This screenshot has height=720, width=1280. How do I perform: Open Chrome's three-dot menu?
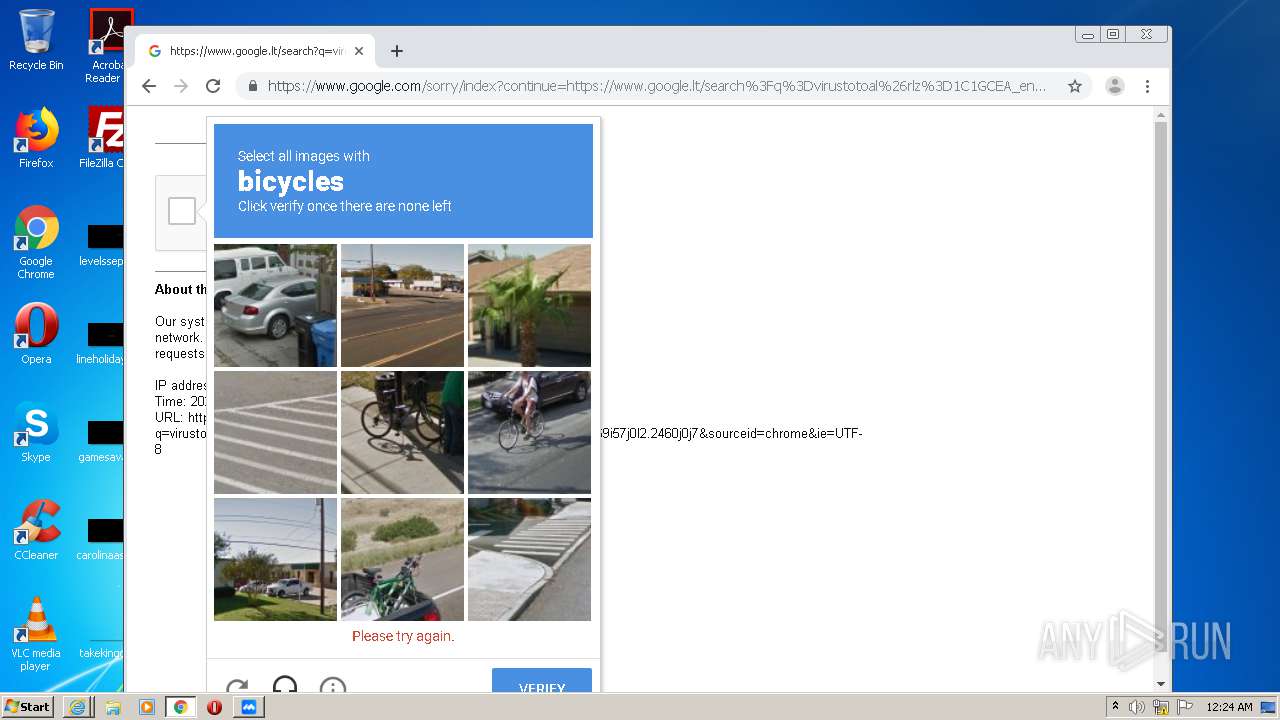(x=1147, y=86)
